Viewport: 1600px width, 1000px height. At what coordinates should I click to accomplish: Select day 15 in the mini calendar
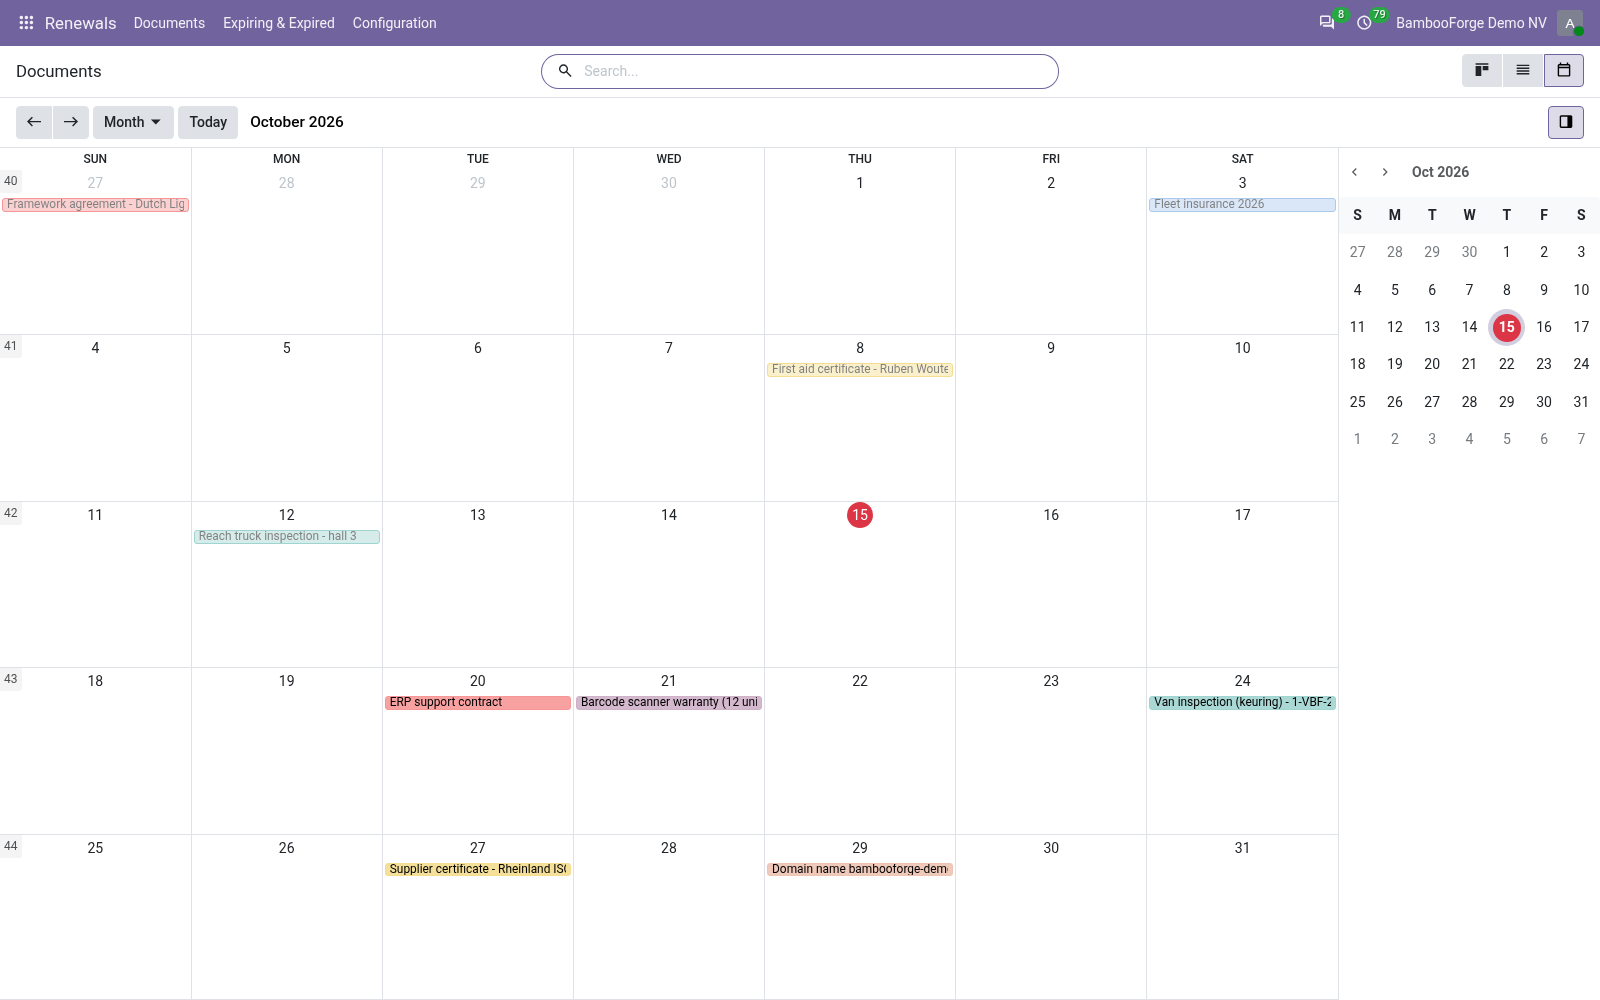[x=1507, y=327]
